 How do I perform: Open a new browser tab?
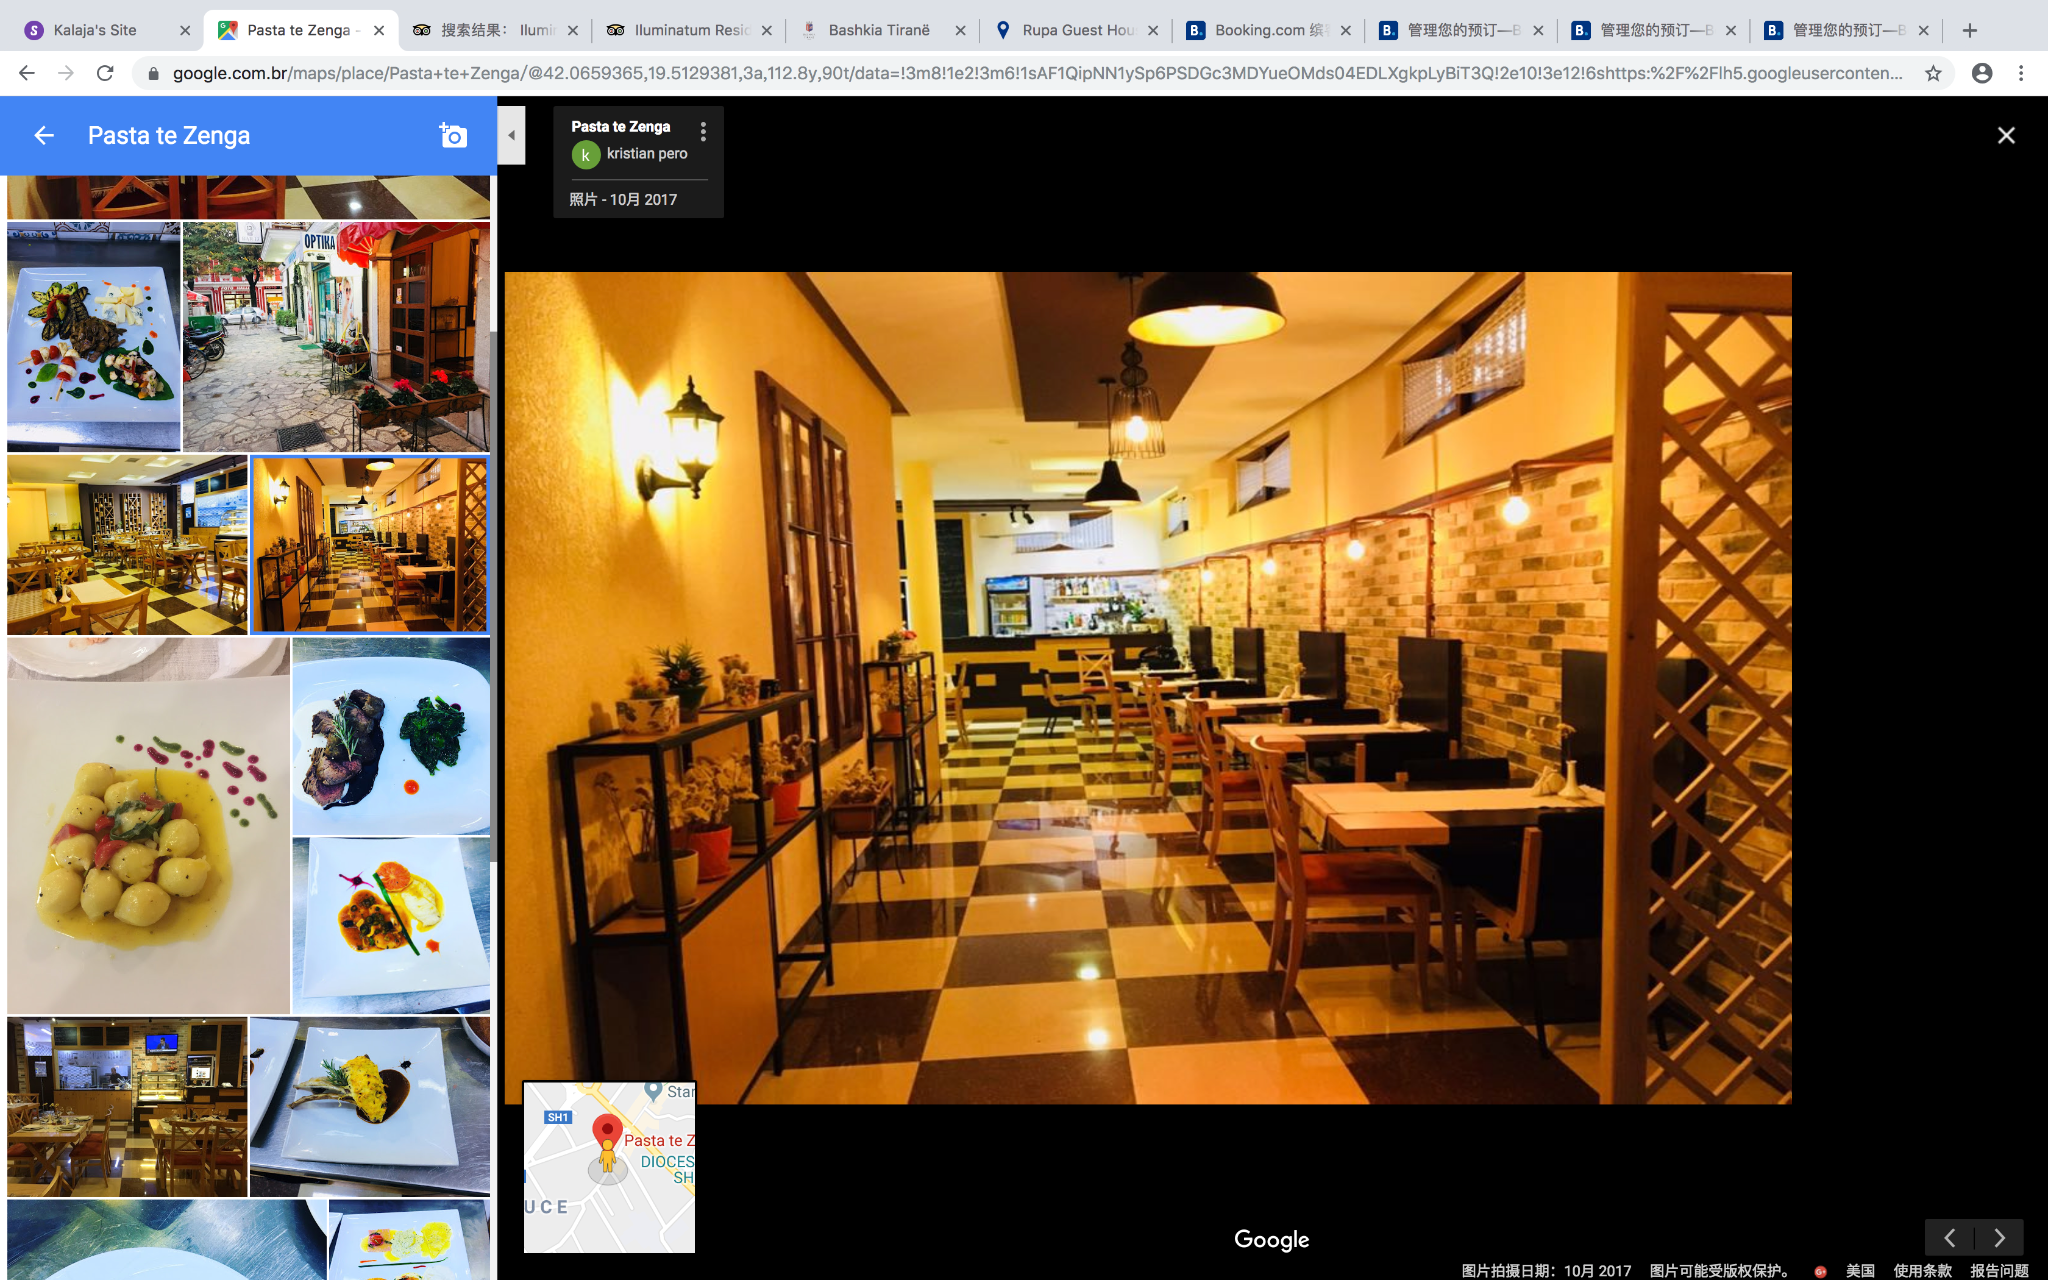tap(1969, 30)
